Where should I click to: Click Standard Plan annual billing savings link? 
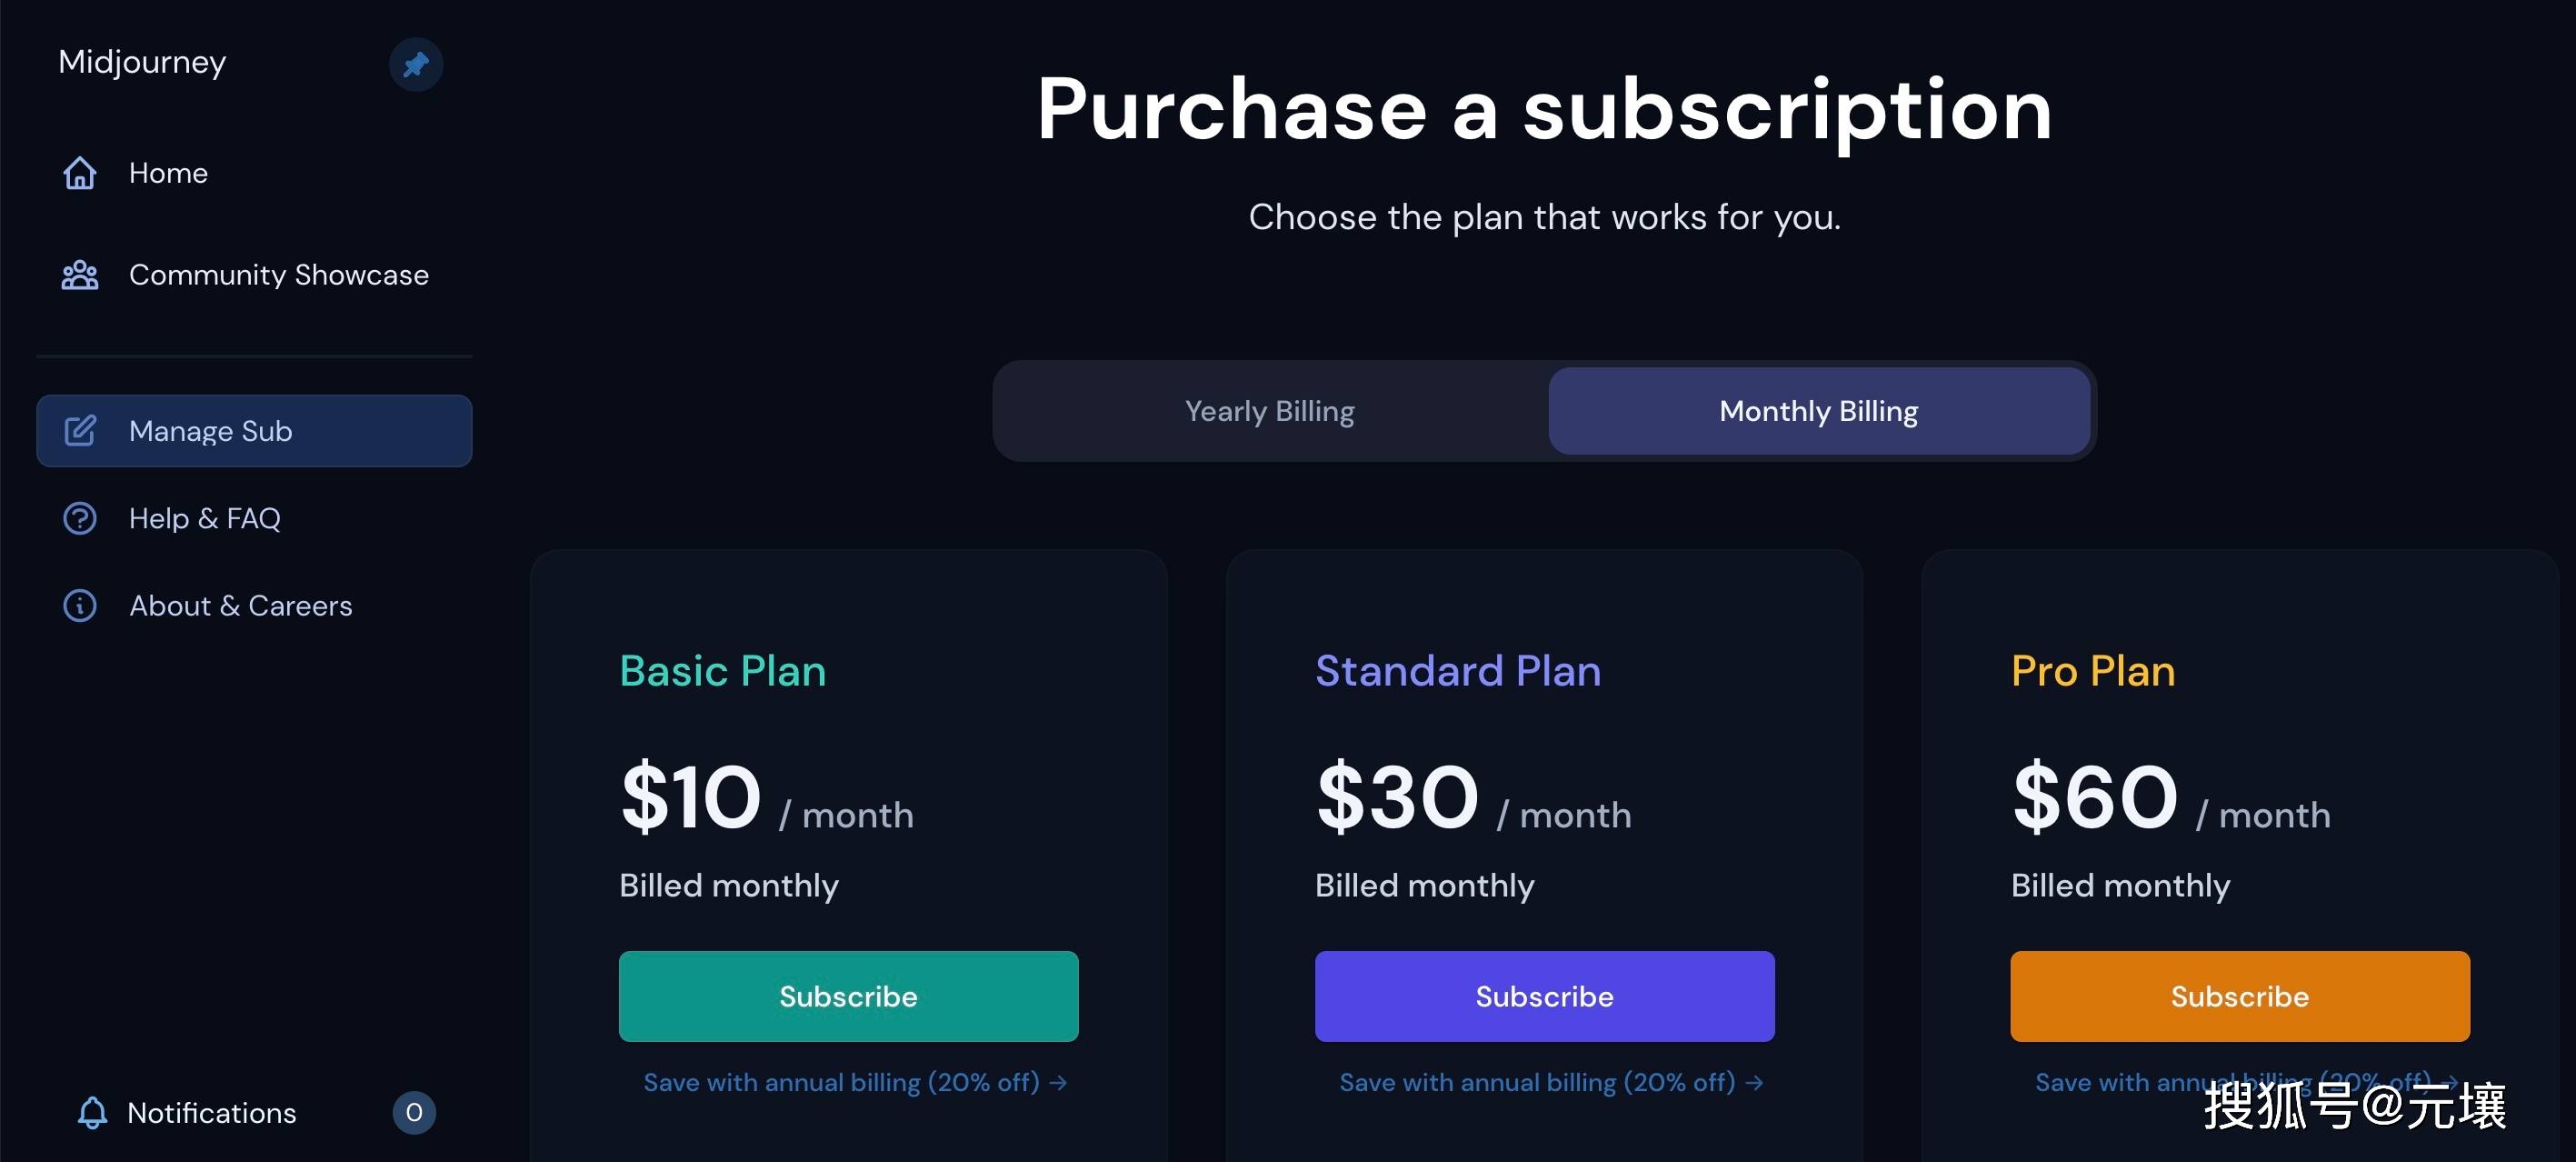(x=1551, y=1082)
